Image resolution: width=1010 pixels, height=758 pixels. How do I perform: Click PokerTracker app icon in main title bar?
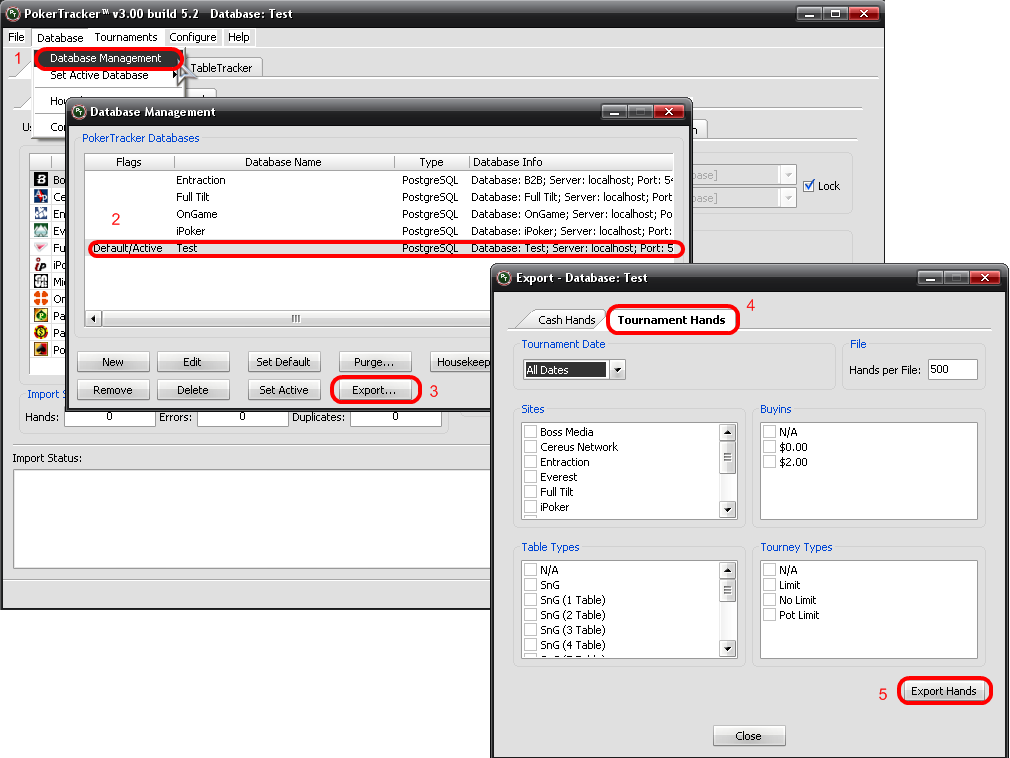(13, 14)
